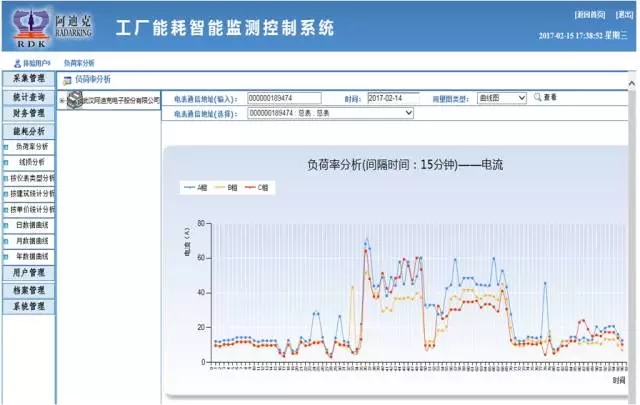Toggle the B相 series in chart legend
Viewport: 640px width, 405px height.
pyautogui.click(x=226, y=187)
